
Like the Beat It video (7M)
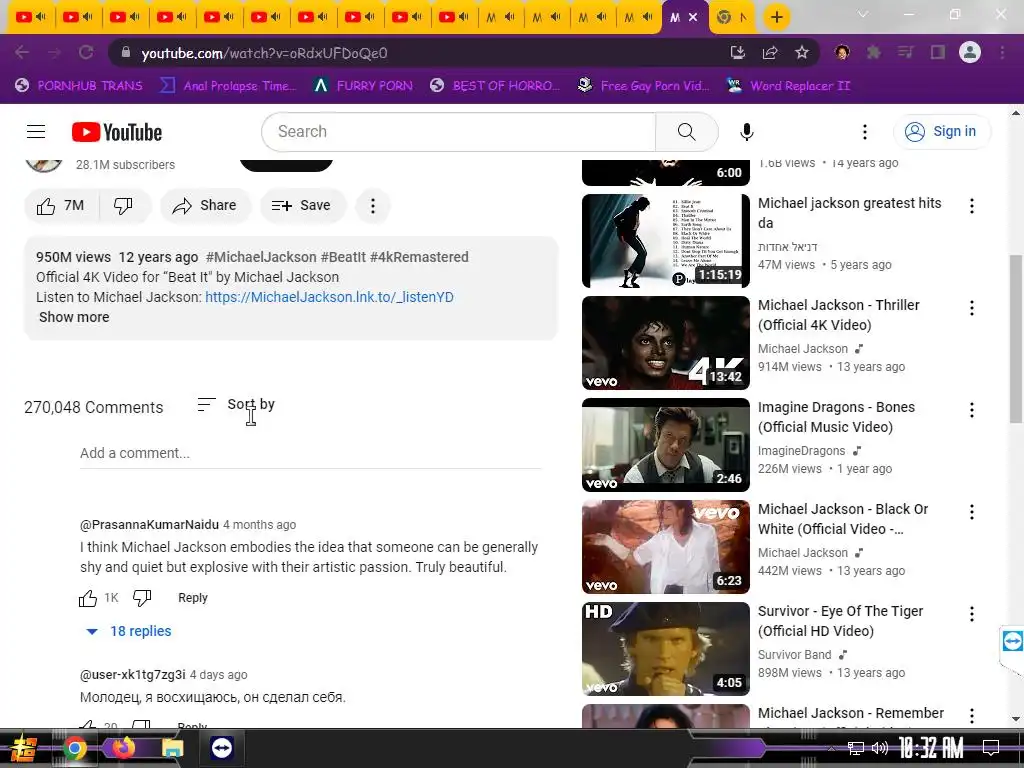tap(61, 206)
